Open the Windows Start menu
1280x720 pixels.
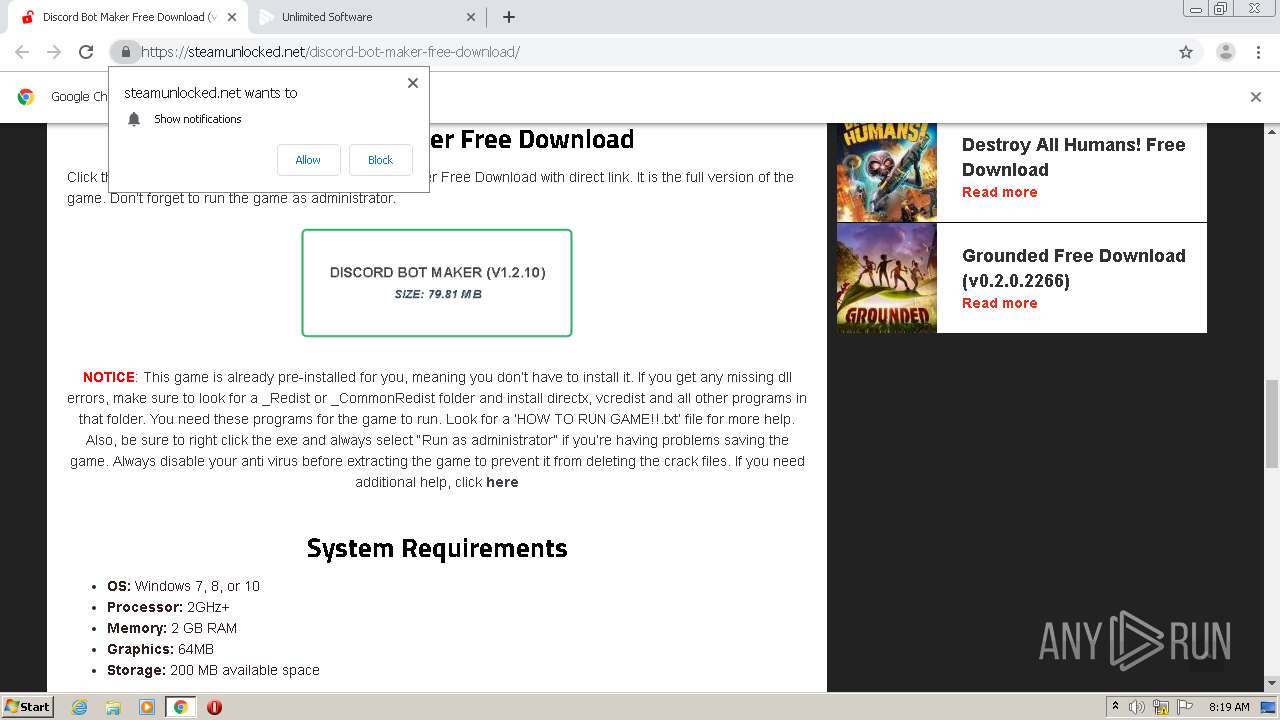pos(27,706)
